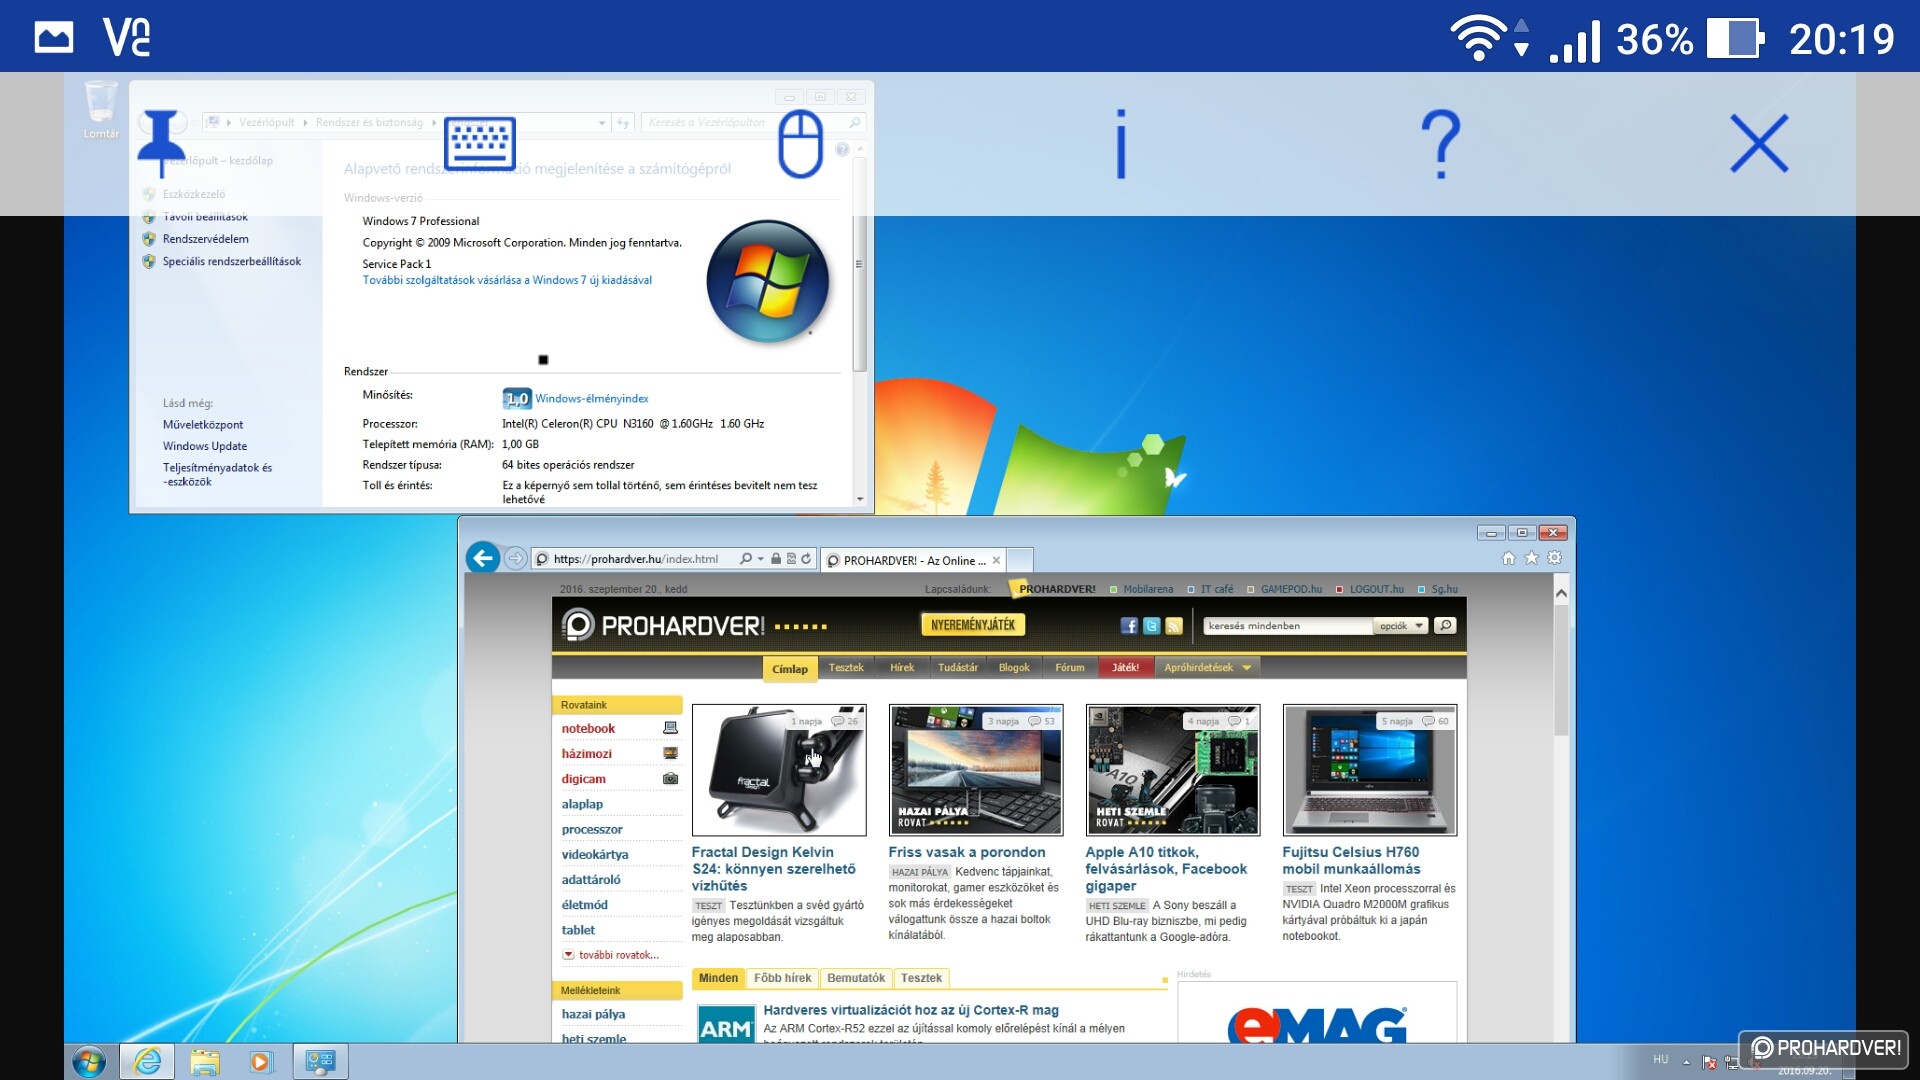Image resolution: width=1920 pixels, height=1080 pixels.
Task: Toggle IE compatibility view icon
Action: pyautogui.click(x=791, y=559)
